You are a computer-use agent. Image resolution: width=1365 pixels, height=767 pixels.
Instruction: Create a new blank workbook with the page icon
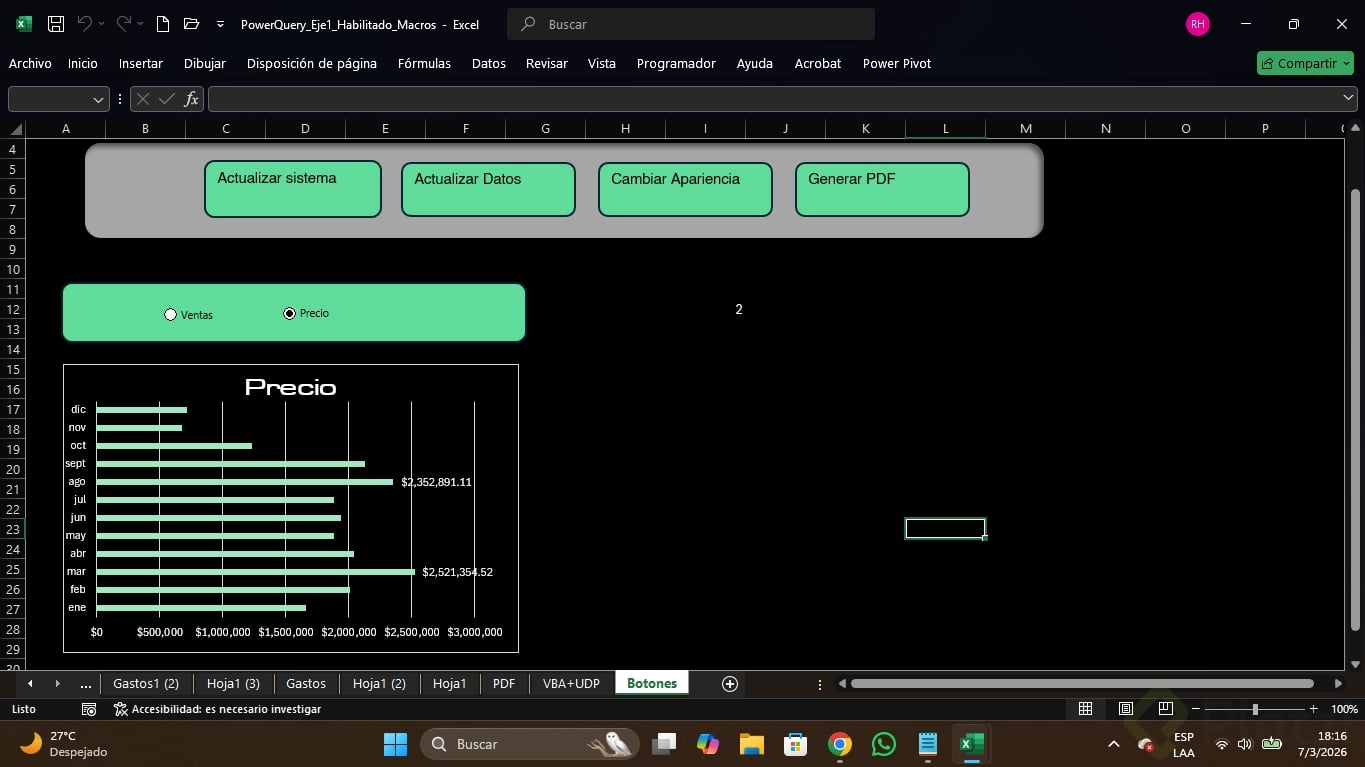coord(163,24)
